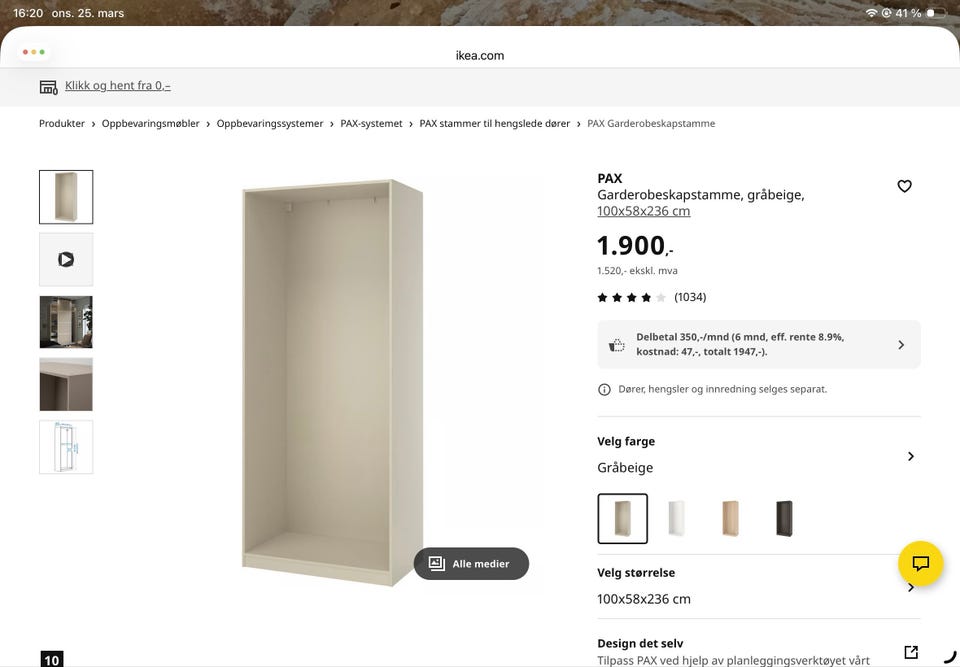Screen dimensions: 960x667
Task: Click the delivery installment piggy bank icon
Action: coord(617,344)
